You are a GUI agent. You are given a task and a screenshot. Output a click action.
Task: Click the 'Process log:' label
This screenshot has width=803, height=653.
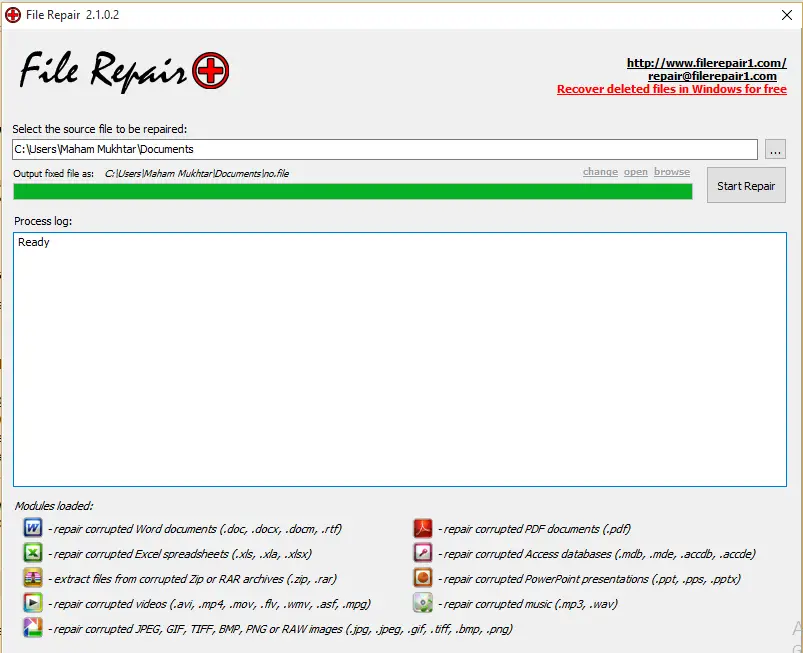(43, 221)
